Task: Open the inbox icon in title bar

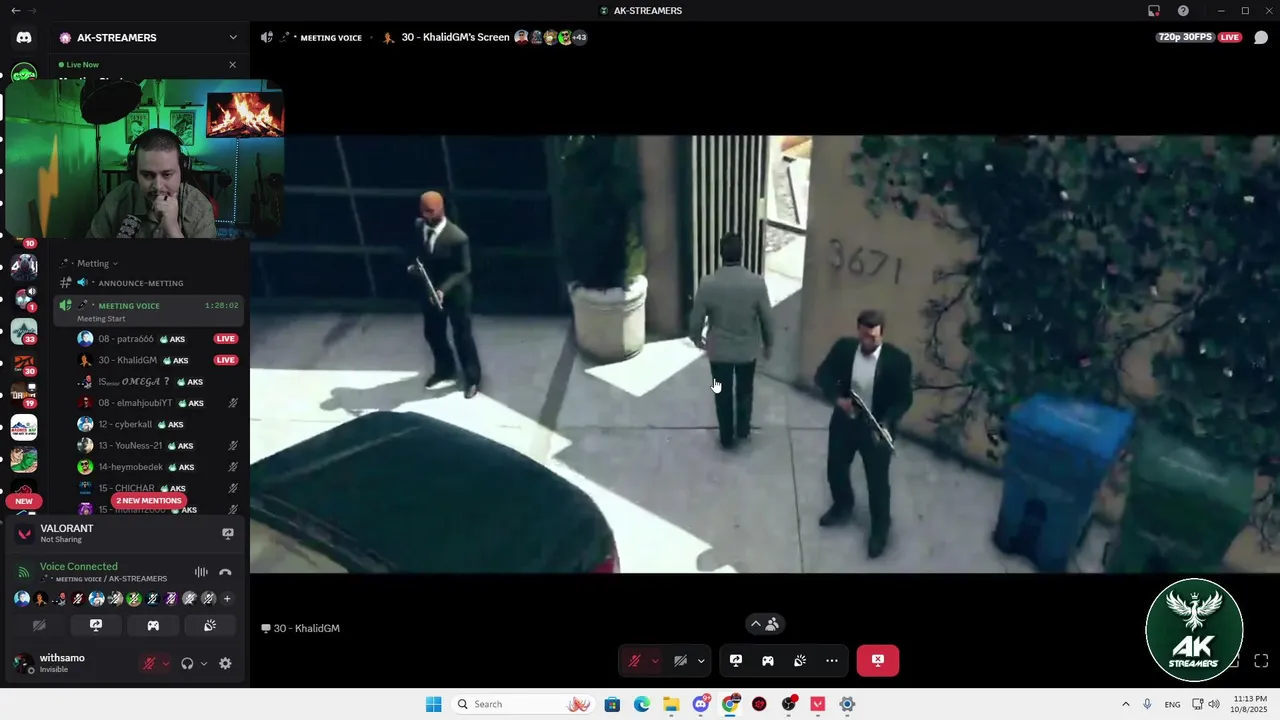Action: (x=1154, y=10)
